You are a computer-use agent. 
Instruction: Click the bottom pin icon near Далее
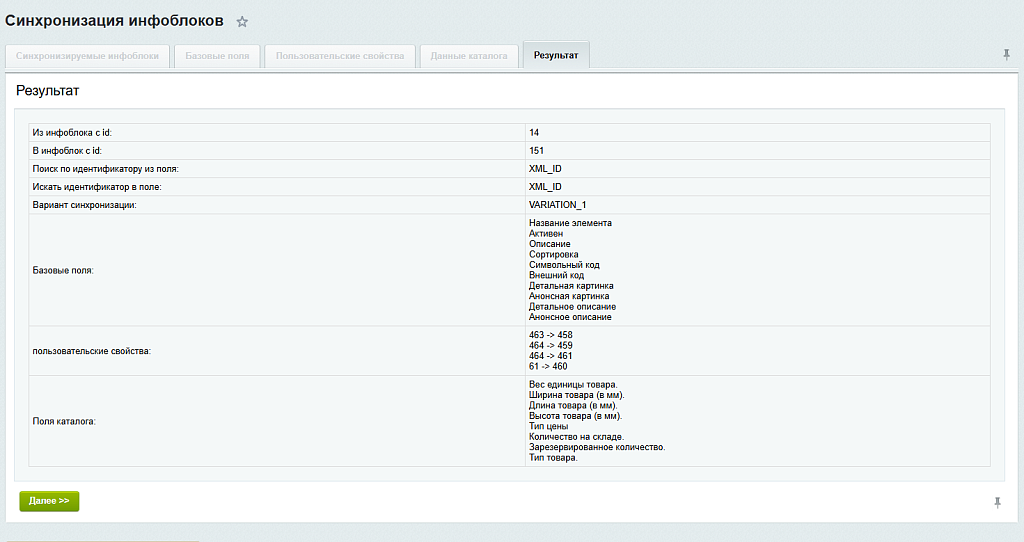pyautogui.click(x=997, y=502)
